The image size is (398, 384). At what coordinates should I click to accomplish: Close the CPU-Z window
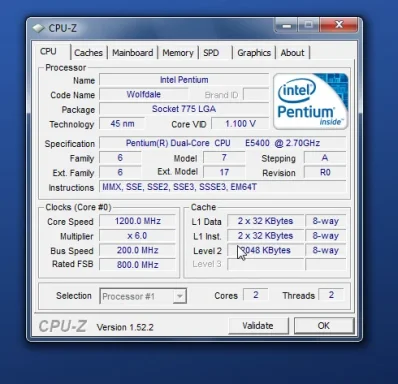(x=339, y=25)
